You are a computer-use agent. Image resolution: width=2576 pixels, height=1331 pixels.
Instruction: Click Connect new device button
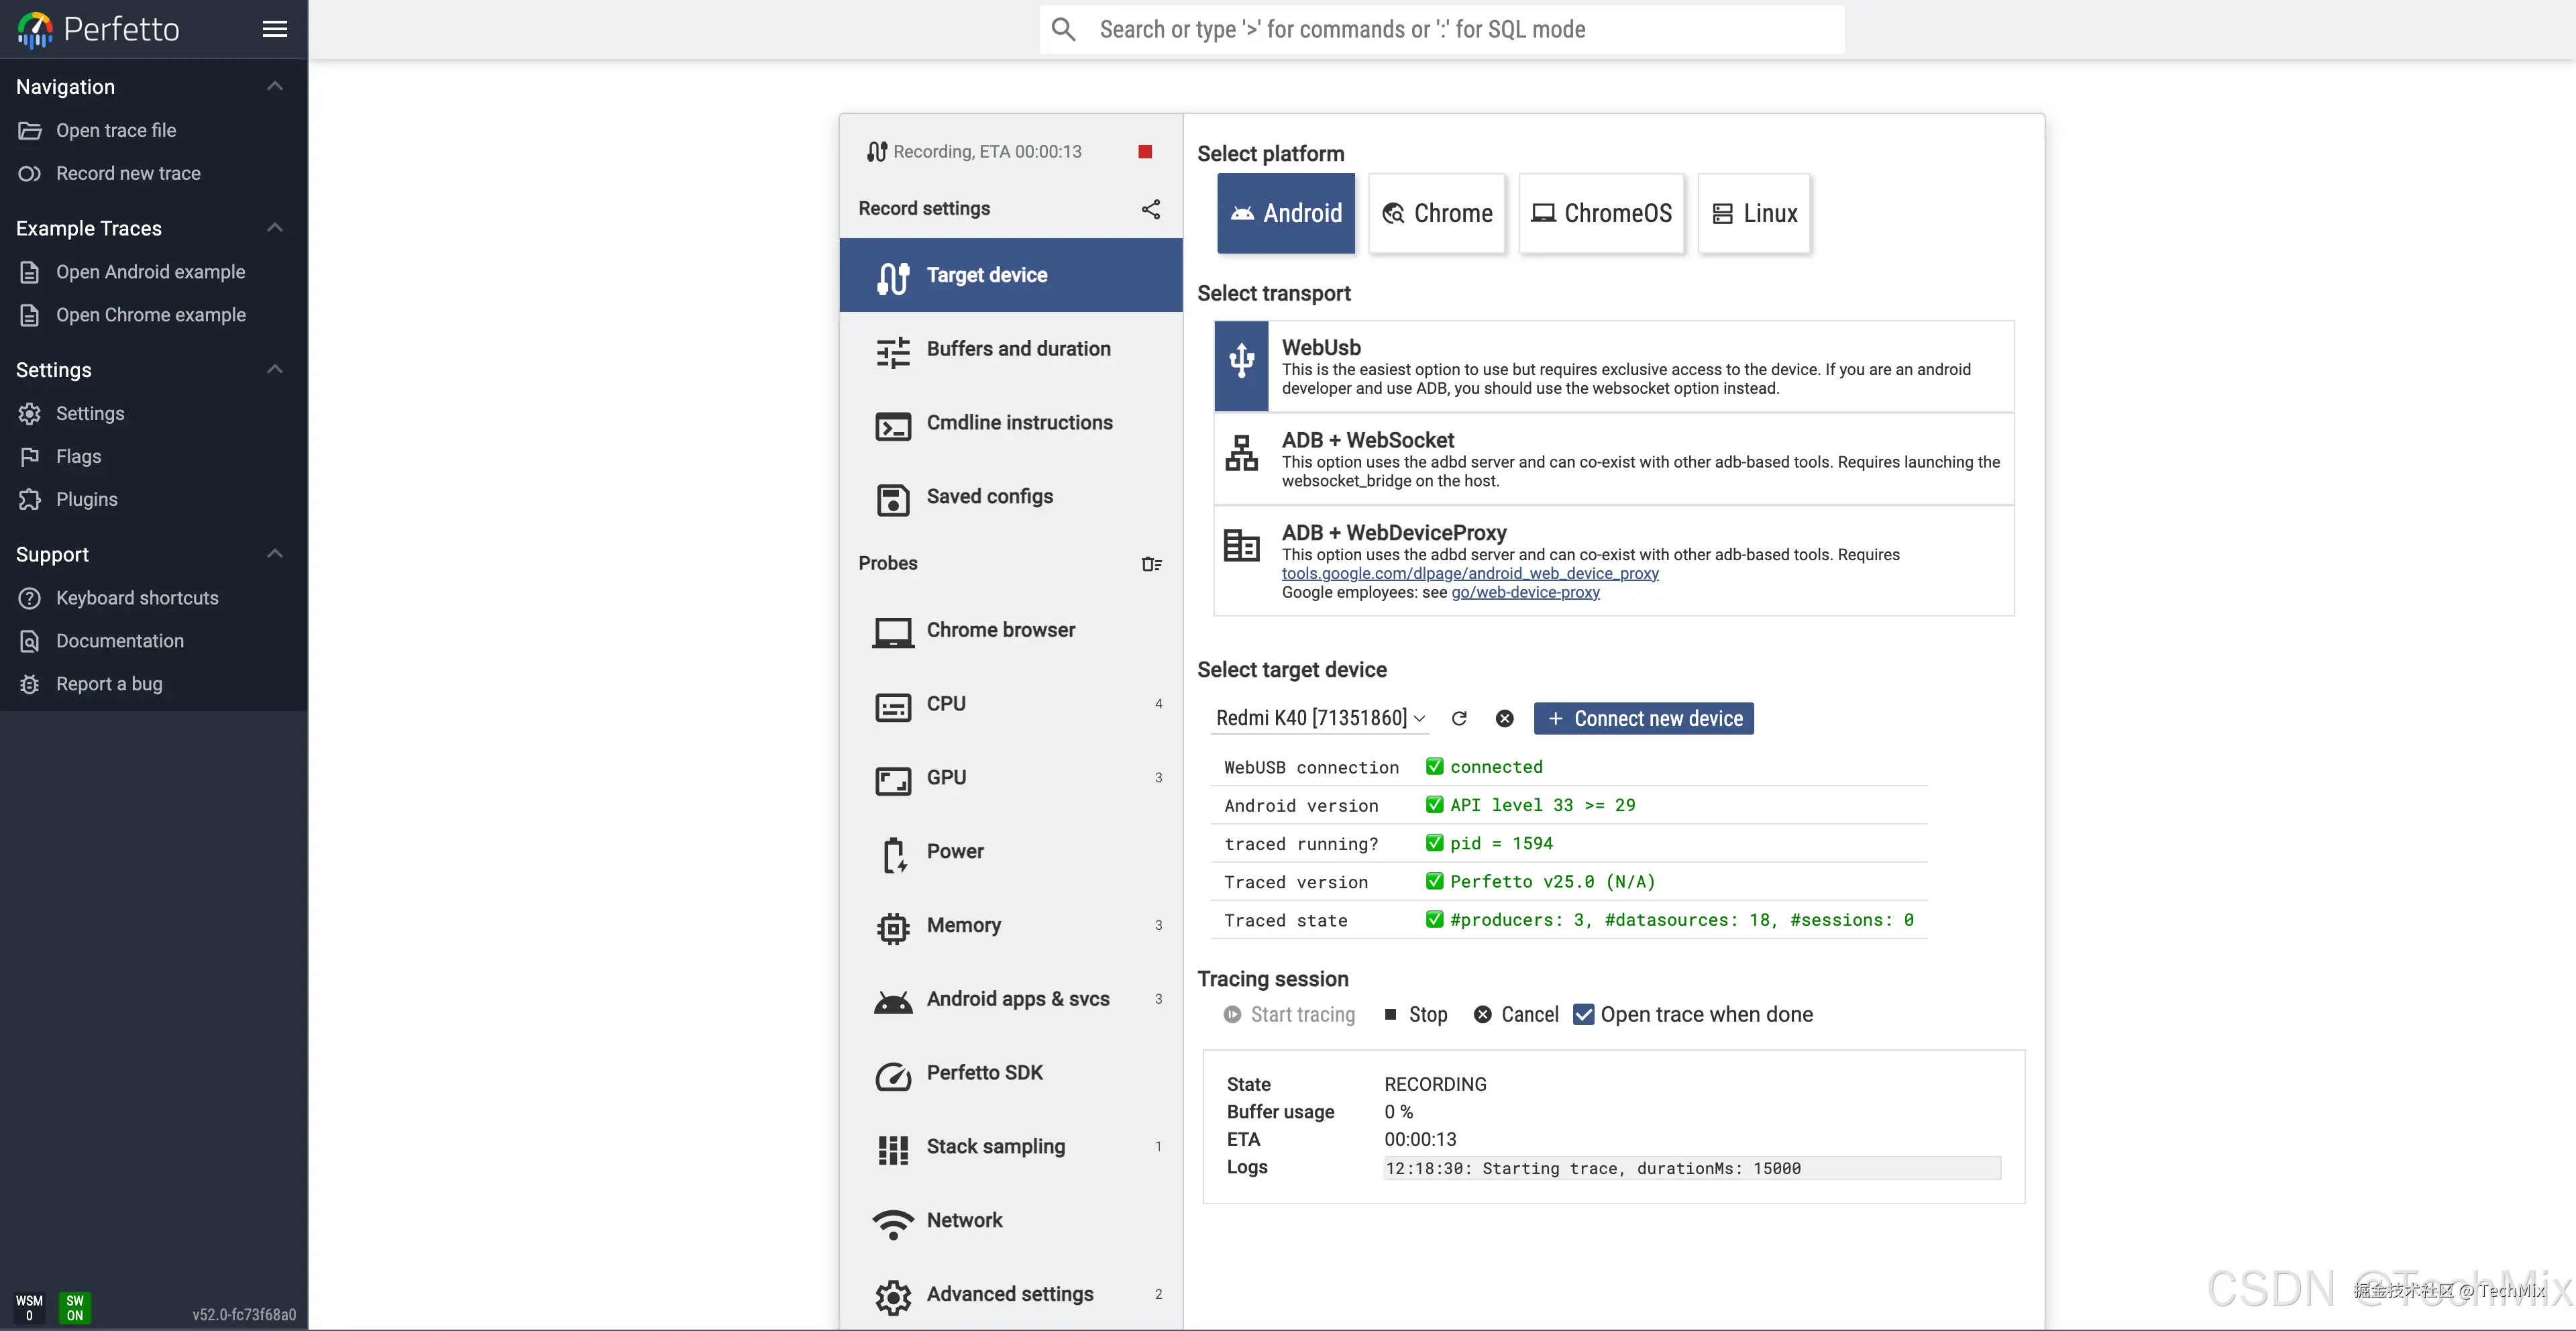[x=1643, y=718]
